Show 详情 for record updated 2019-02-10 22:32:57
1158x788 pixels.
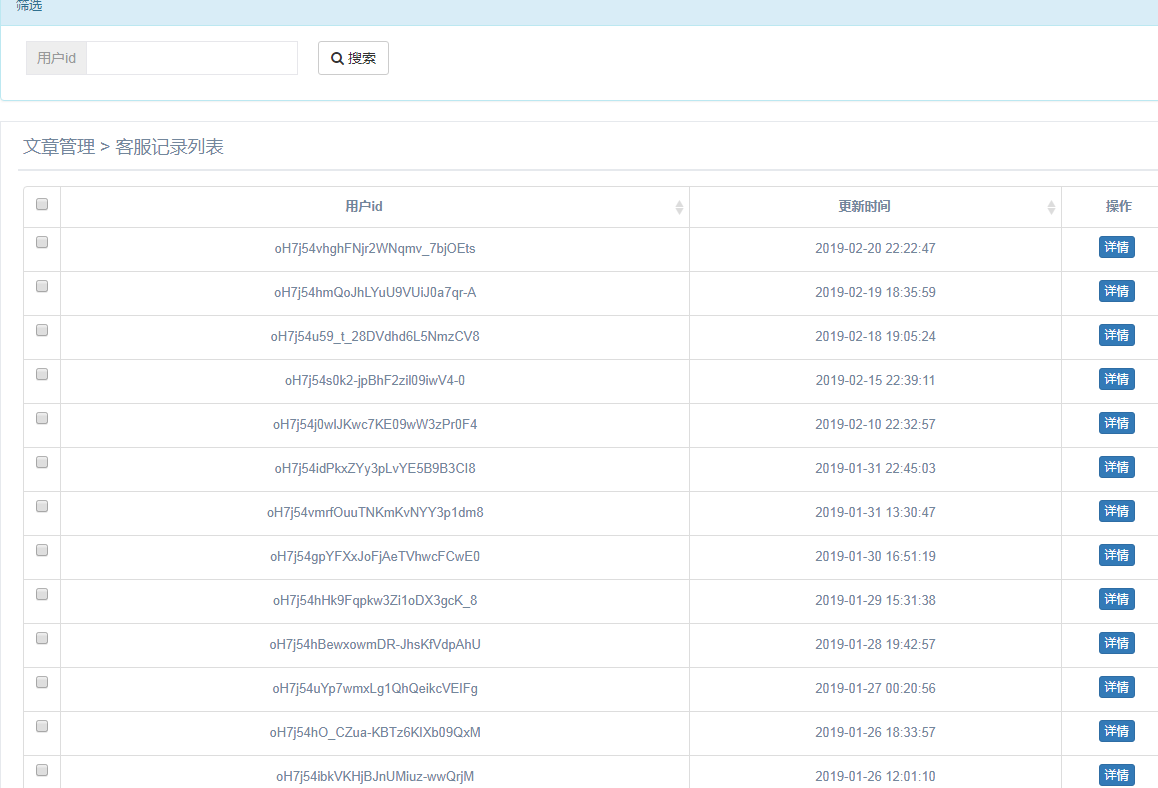1116,424
